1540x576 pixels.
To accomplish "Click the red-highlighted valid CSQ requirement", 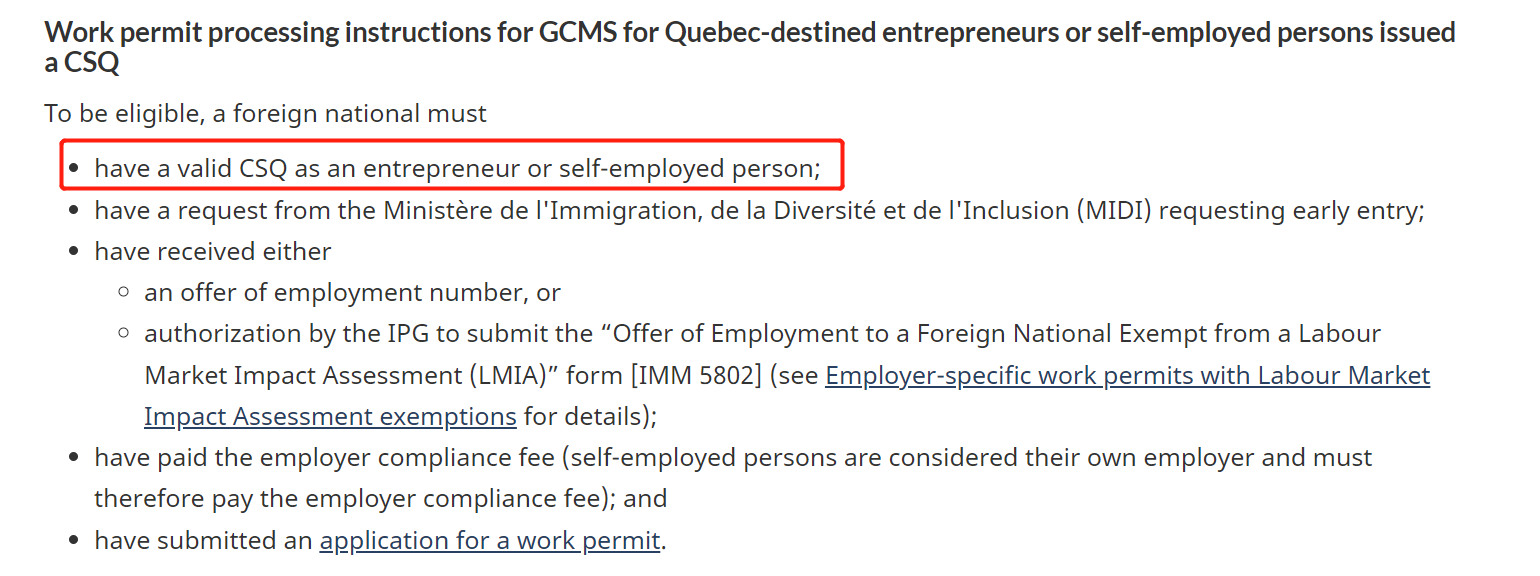I will pyautogui.click(x=457, y=168).
